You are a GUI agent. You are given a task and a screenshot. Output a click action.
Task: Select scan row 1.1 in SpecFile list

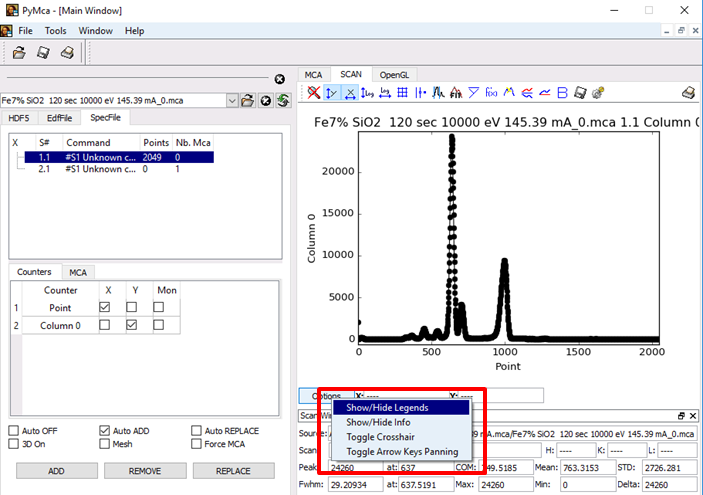(x=119, y=157)
